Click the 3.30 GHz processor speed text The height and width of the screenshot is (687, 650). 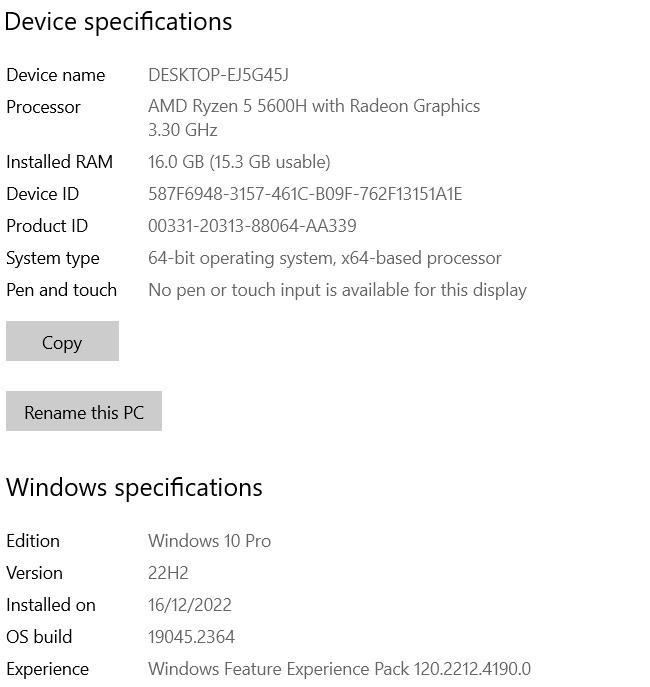(182, 130)
